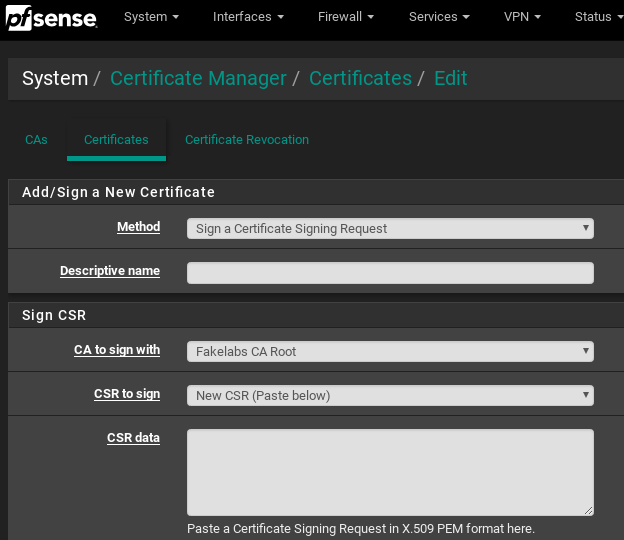624x540 pixels.
Task: Open the CSR to sign dropdown
Action: [x=390, y=395]
